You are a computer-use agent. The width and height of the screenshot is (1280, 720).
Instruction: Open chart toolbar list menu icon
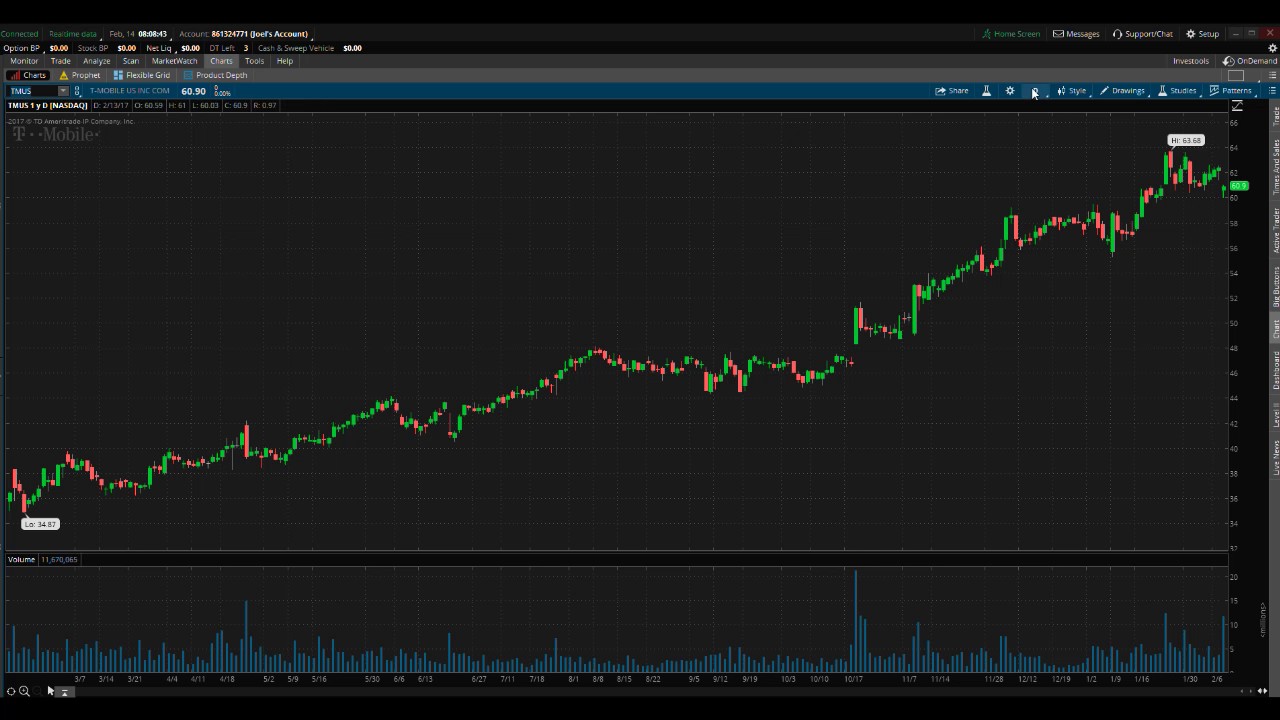click(x=1272, y=91)
